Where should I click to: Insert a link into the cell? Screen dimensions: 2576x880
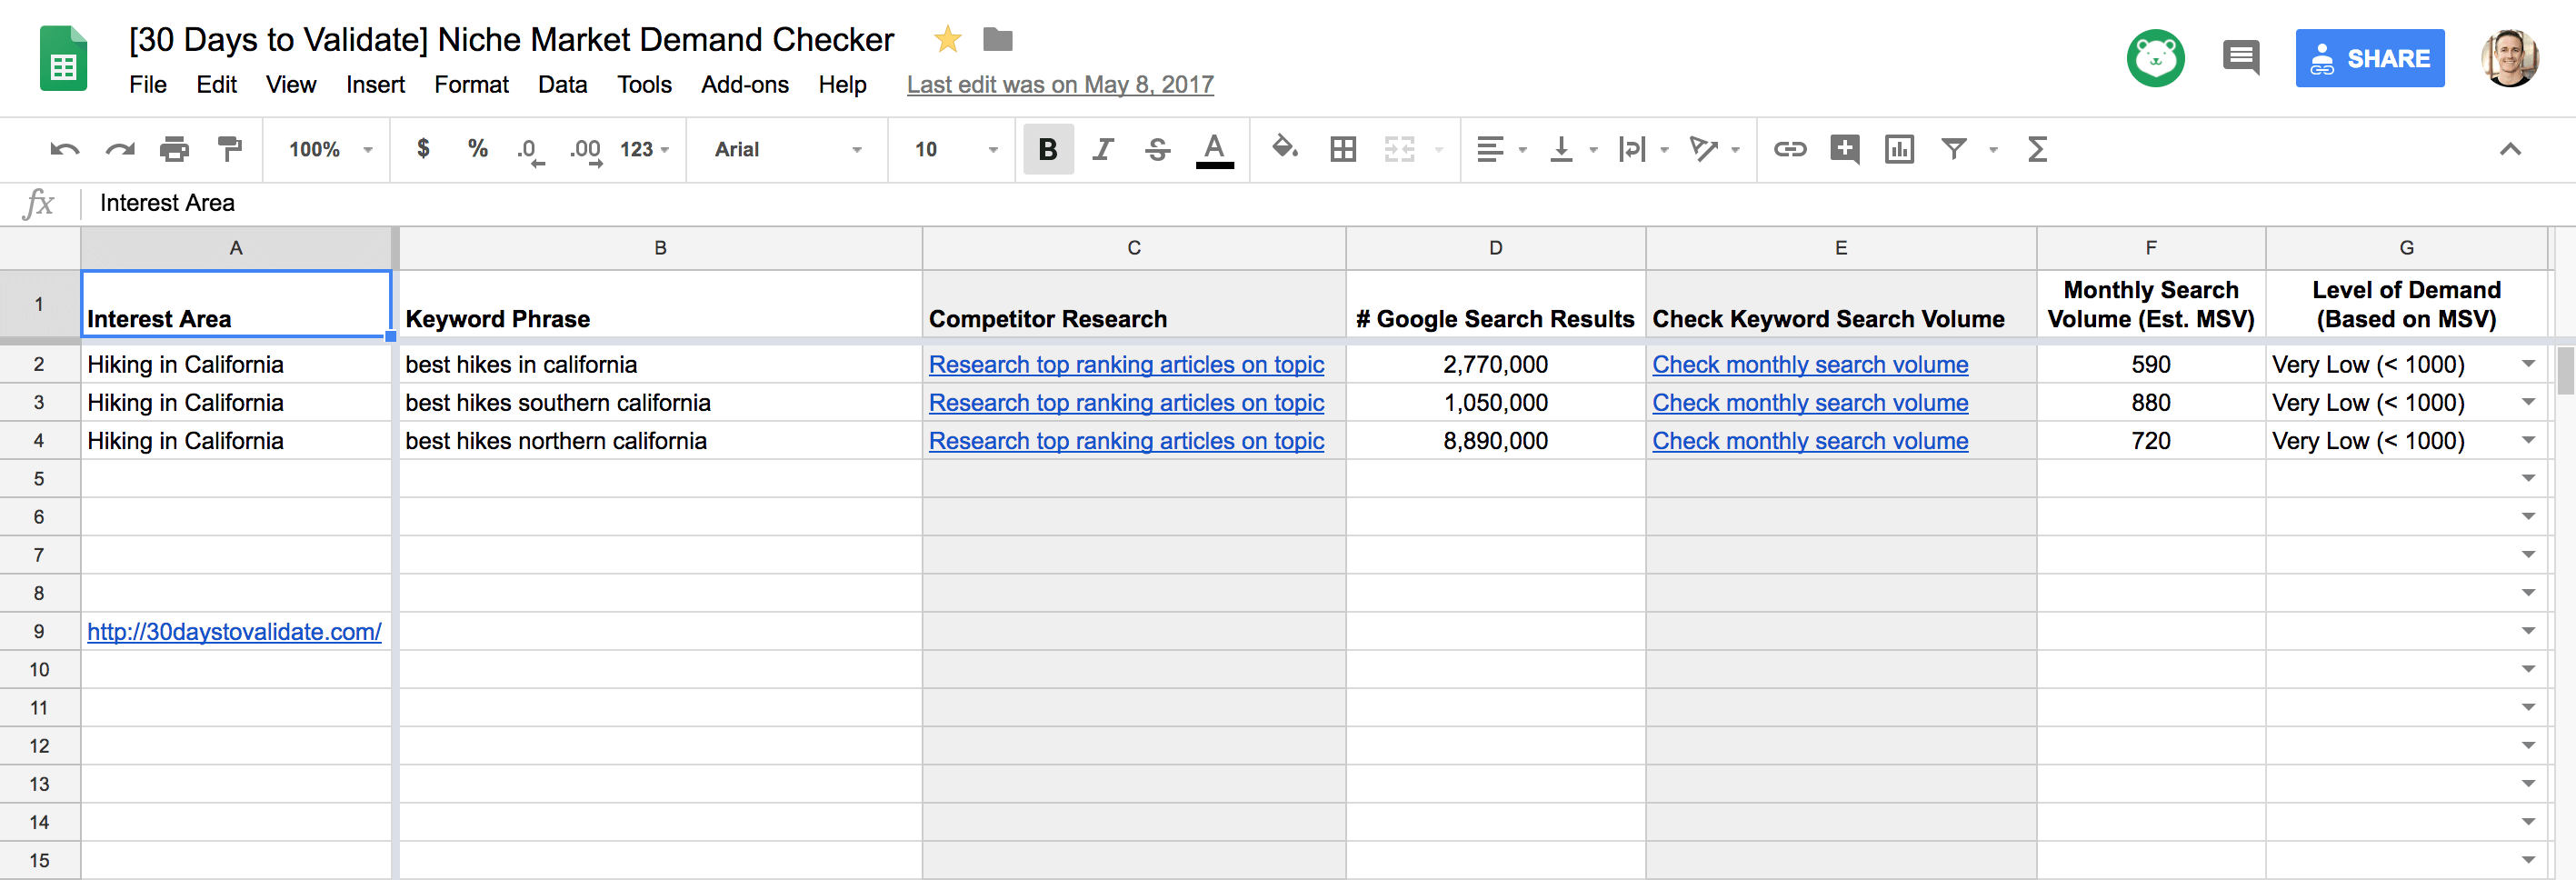click(x=1790, y=149)
